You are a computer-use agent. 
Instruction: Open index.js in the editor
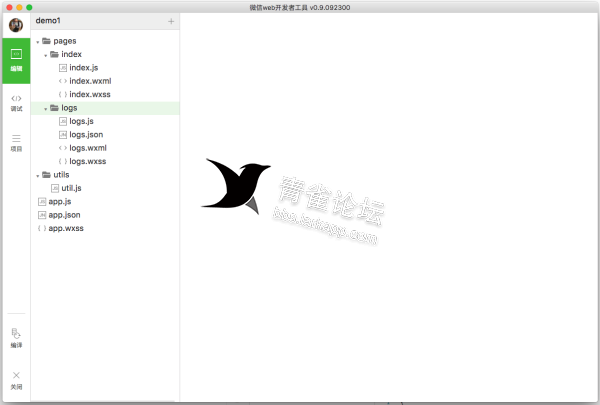pyautogui.click(x=83, y=68)
